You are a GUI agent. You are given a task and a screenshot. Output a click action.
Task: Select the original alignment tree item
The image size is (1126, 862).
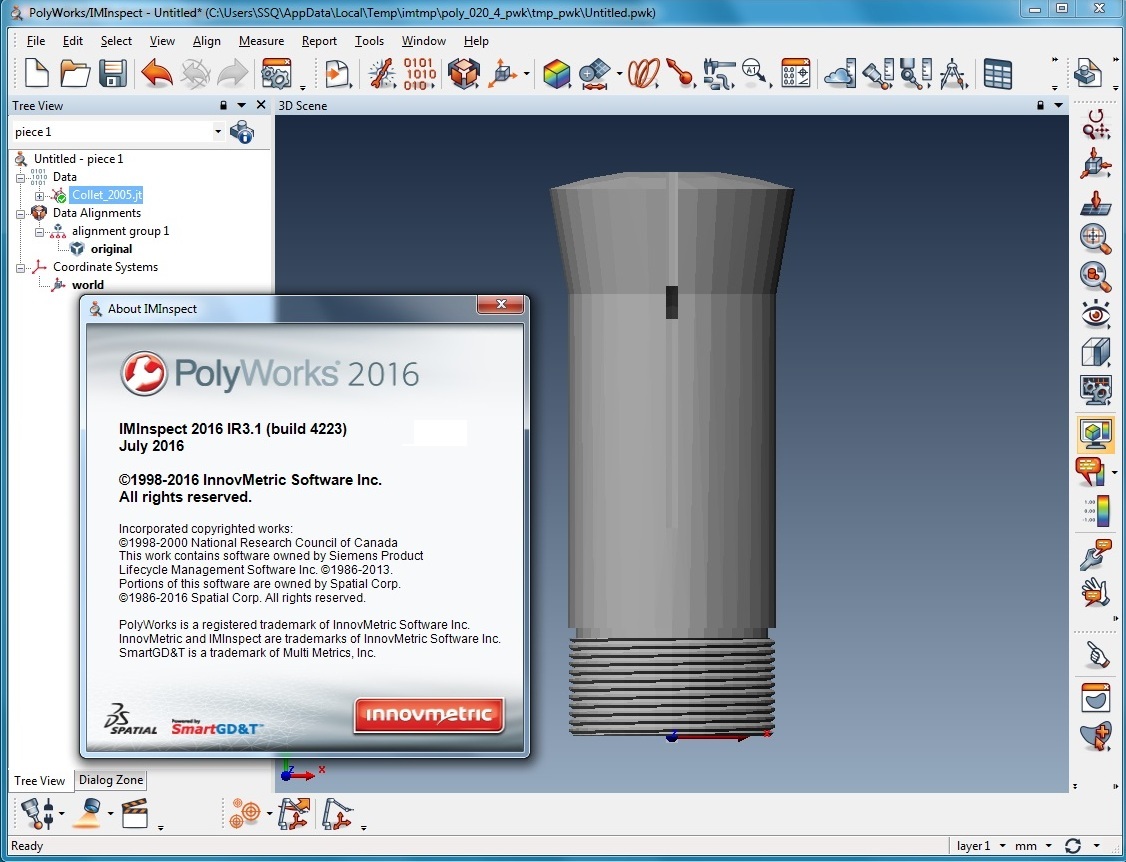click(x=111, y=249)
